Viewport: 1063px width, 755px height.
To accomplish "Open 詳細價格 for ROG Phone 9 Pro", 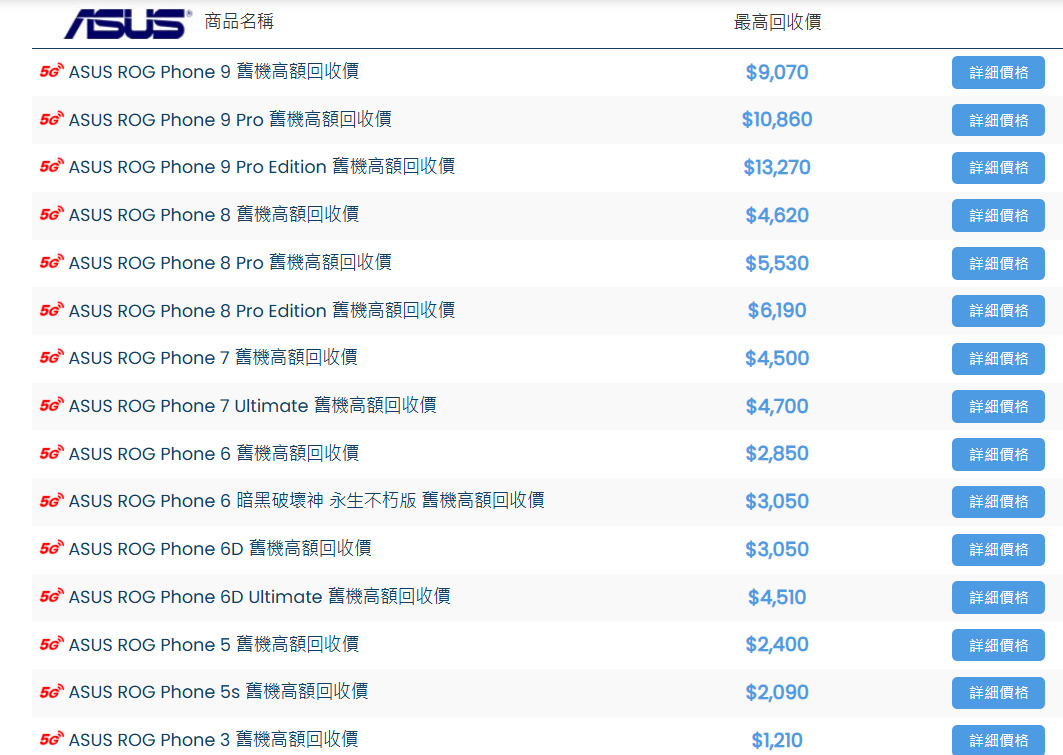I will pos(998,120).
